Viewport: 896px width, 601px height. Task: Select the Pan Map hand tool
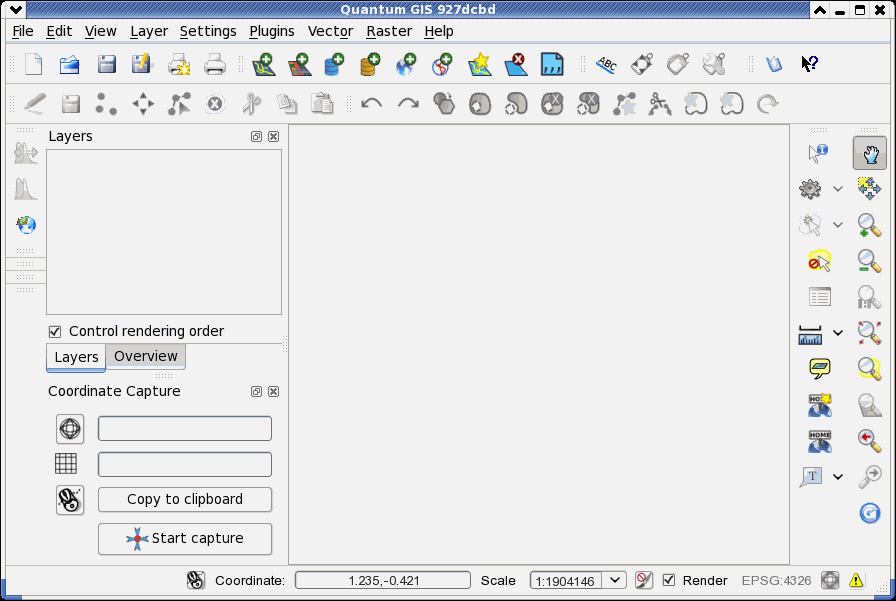click(870, 153)
